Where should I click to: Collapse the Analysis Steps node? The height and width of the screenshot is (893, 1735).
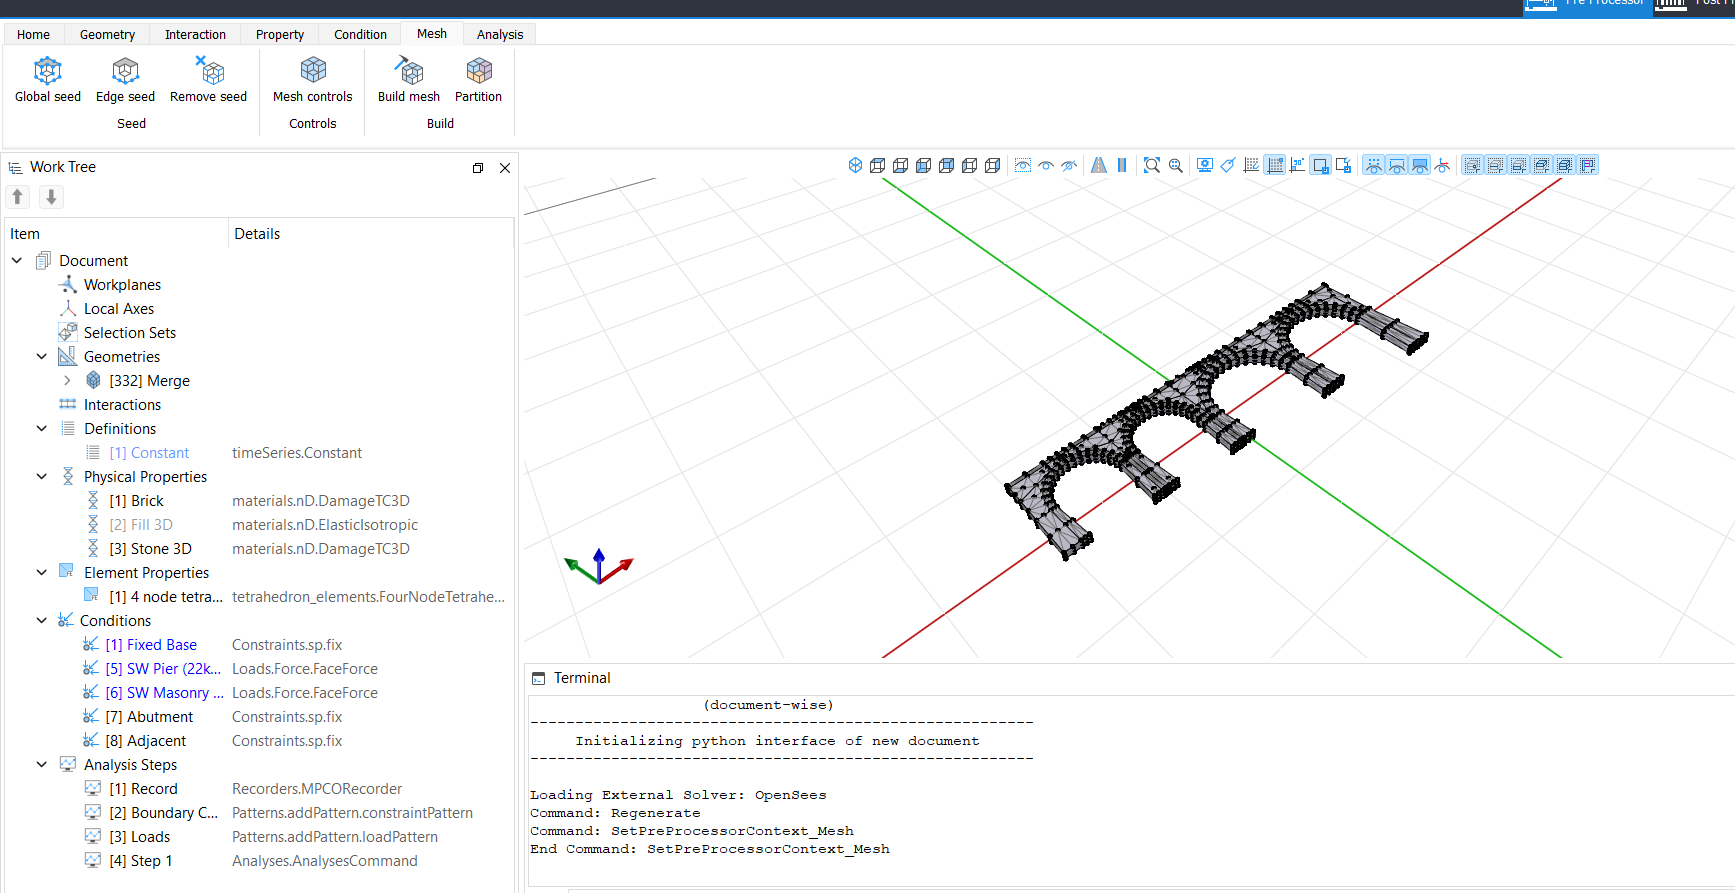[42, 764]
